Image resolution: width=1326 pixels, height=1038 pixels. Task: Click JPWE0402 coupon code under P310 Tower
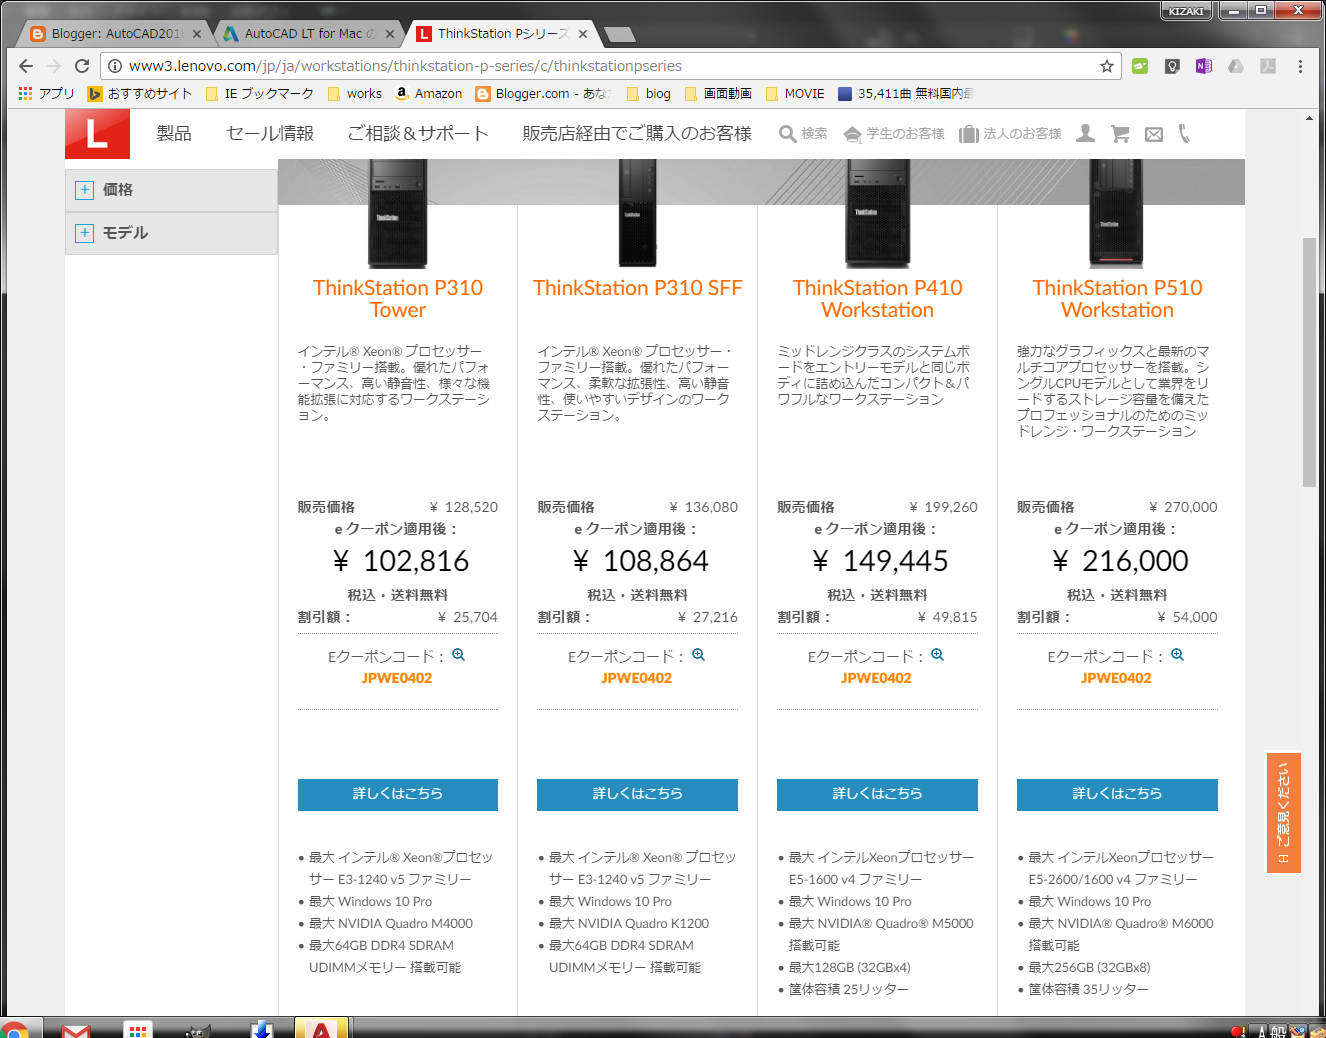tap(397, 678)
